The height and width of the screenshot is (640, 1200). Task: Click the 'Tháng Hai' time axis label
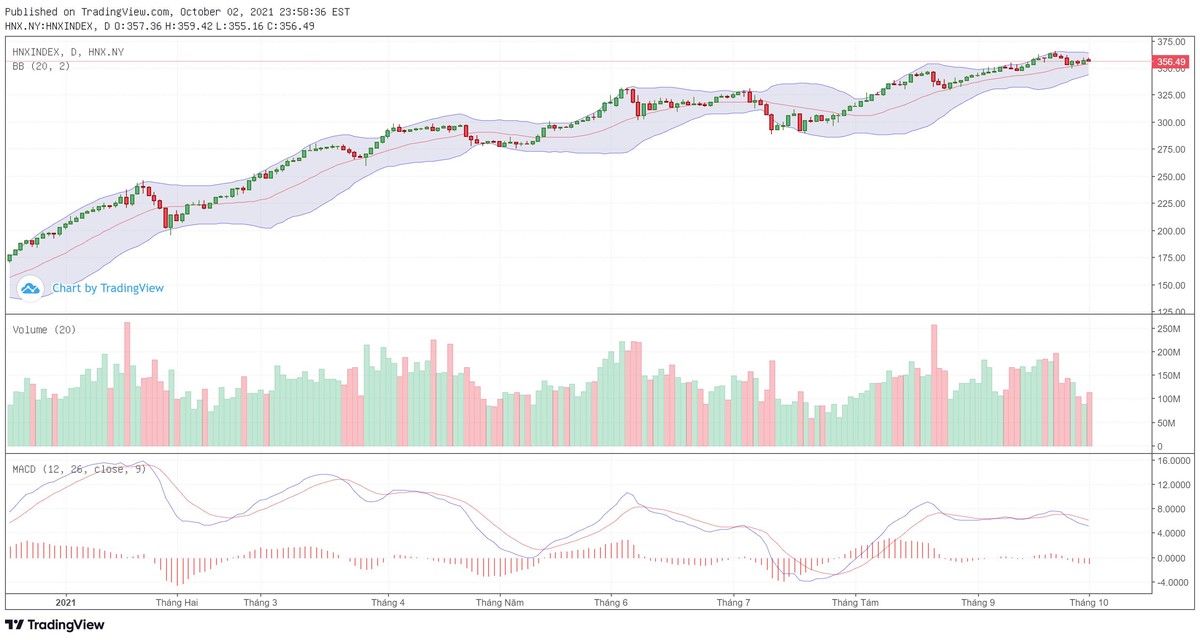pos(177,603)
